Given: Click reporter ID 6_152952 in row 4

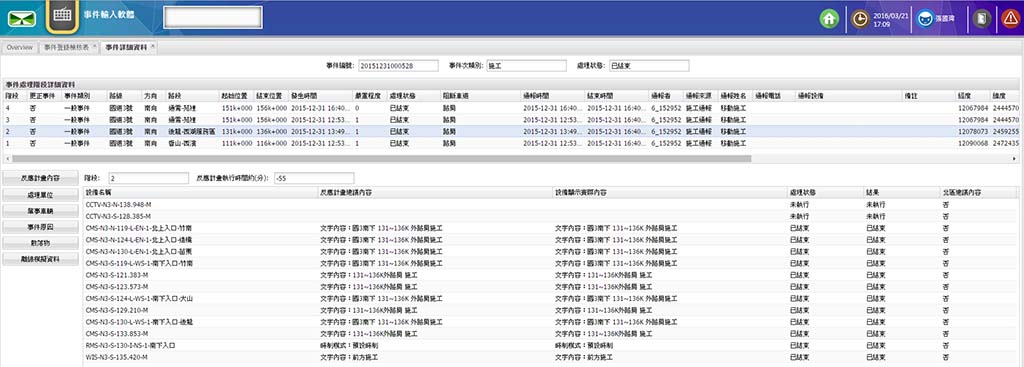Looking at the screenshot, I should click(x=666, y=108).
